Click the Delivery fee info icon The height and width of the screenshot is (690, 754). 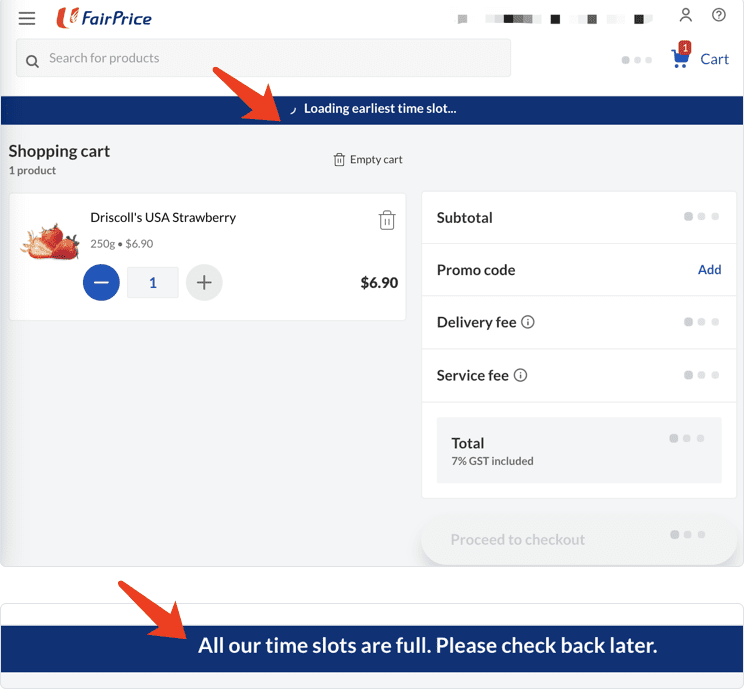pos(528,322)
